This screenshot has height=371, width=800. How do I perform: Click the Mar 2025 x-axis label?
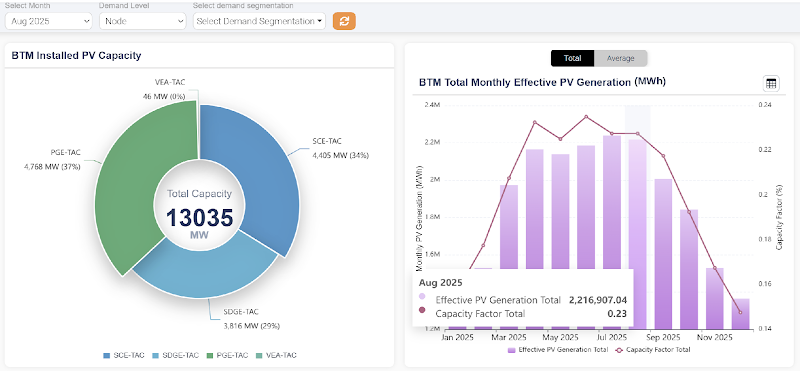click(509, 337)
